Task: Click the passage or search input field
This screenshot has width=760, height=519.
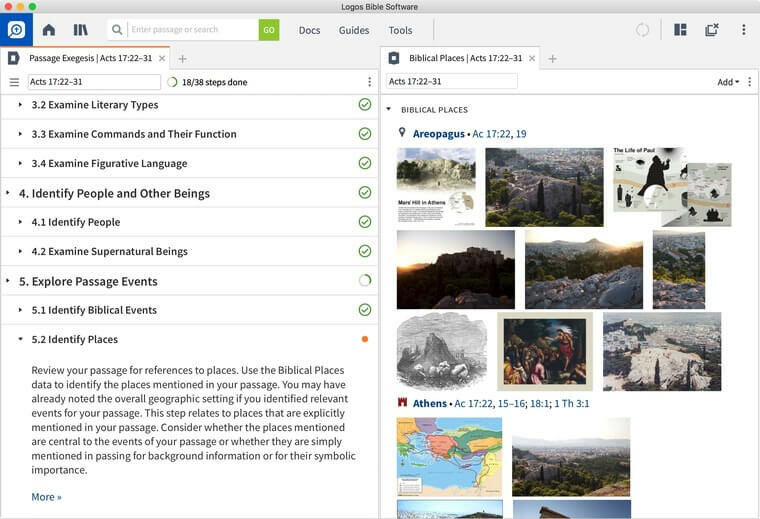Action: pyautogui.click(x=193, y=30)
